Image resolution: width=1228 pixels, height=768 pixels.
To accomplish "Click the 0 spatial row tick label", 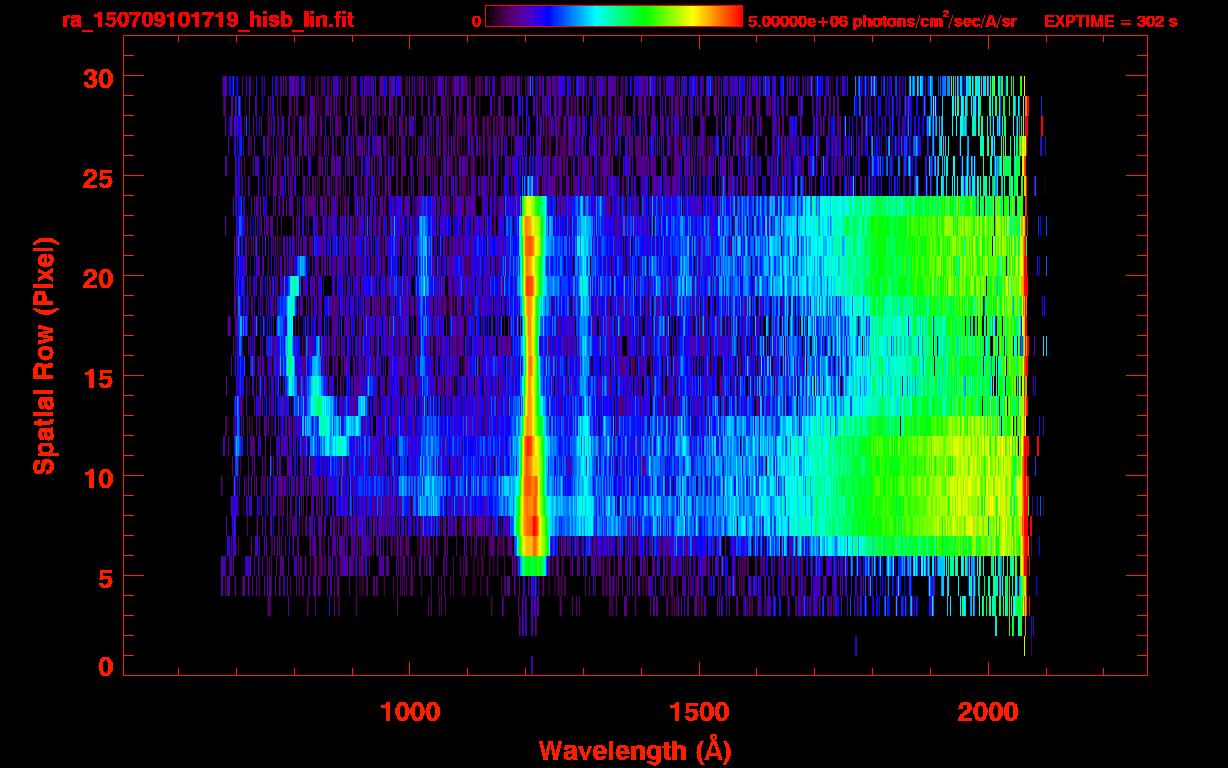I will coord(106,666).
